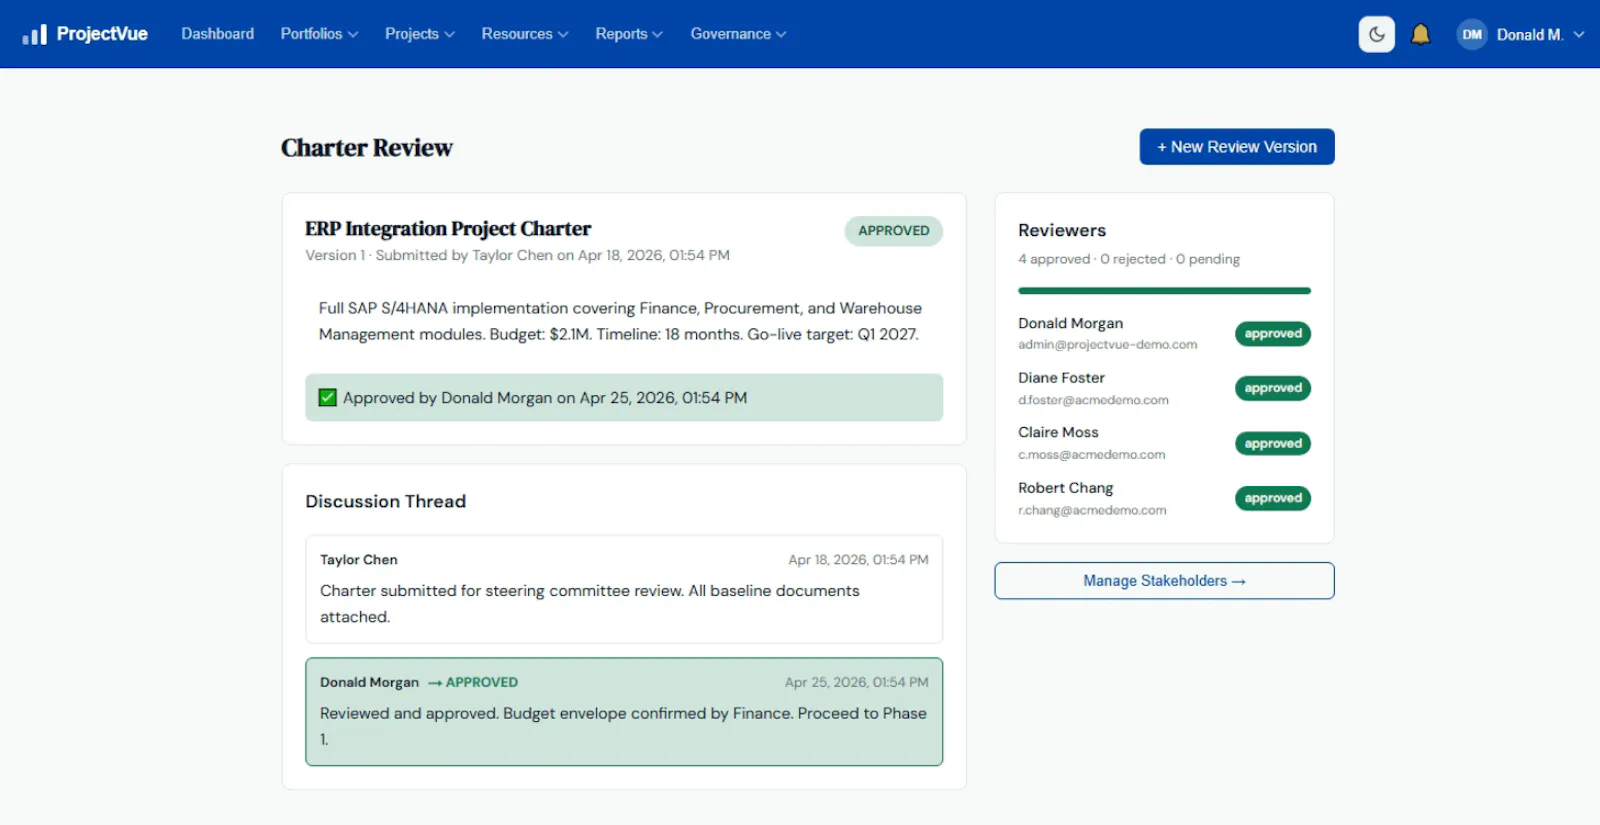Click the Reviewers panel heading
The height and width of the screenshot is (825, 1600).
click(1062, 230)
